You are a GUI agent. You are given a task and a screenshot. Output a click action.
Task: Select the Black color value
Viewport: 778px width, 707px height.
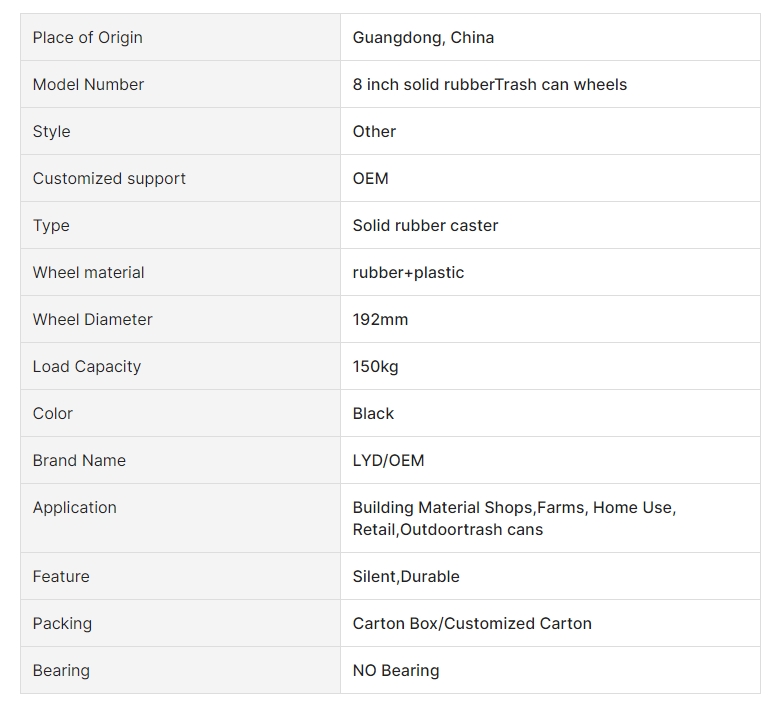(x=373, y=413)
